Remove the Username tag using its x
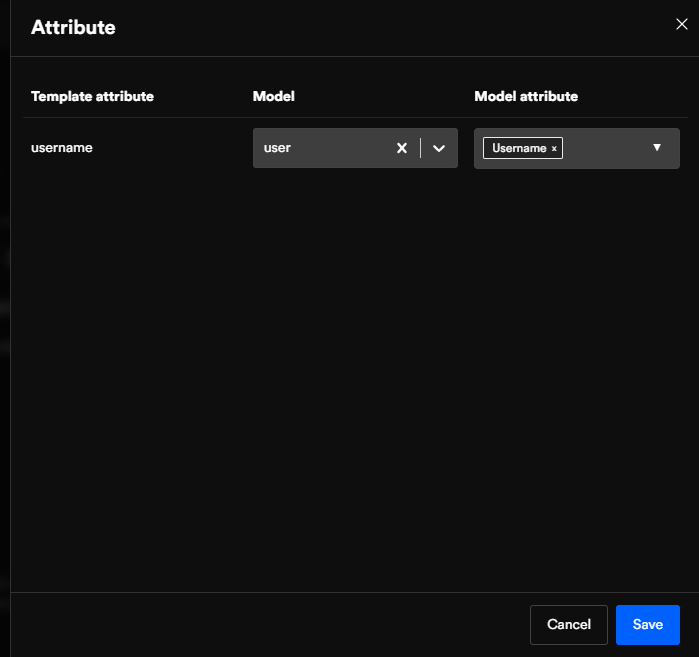 click(554, 149)
